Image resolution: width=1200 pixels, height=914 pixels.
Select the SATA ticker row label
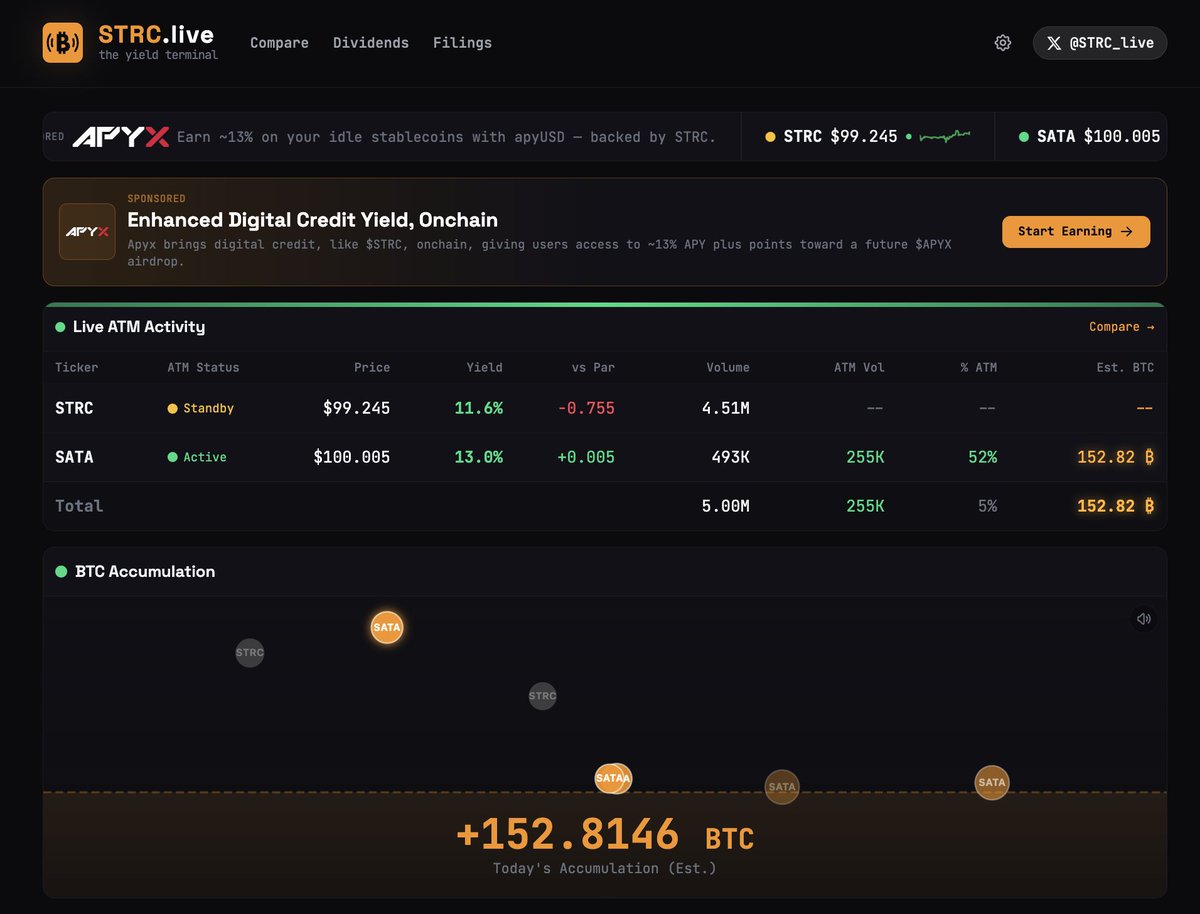point(74,457)
